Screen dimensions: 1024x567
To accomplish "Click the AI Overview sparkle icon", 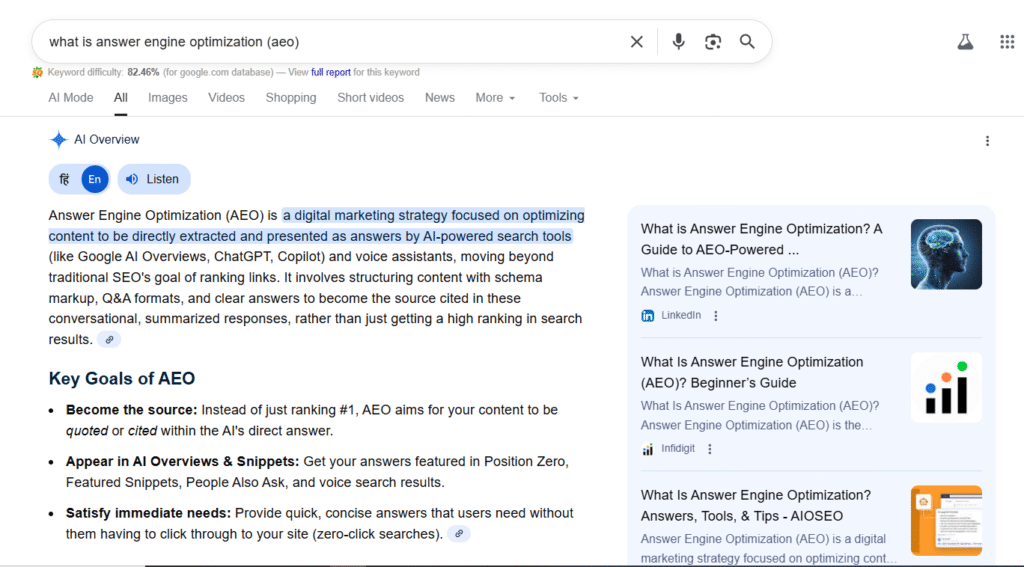I will [x=59, y=139].
